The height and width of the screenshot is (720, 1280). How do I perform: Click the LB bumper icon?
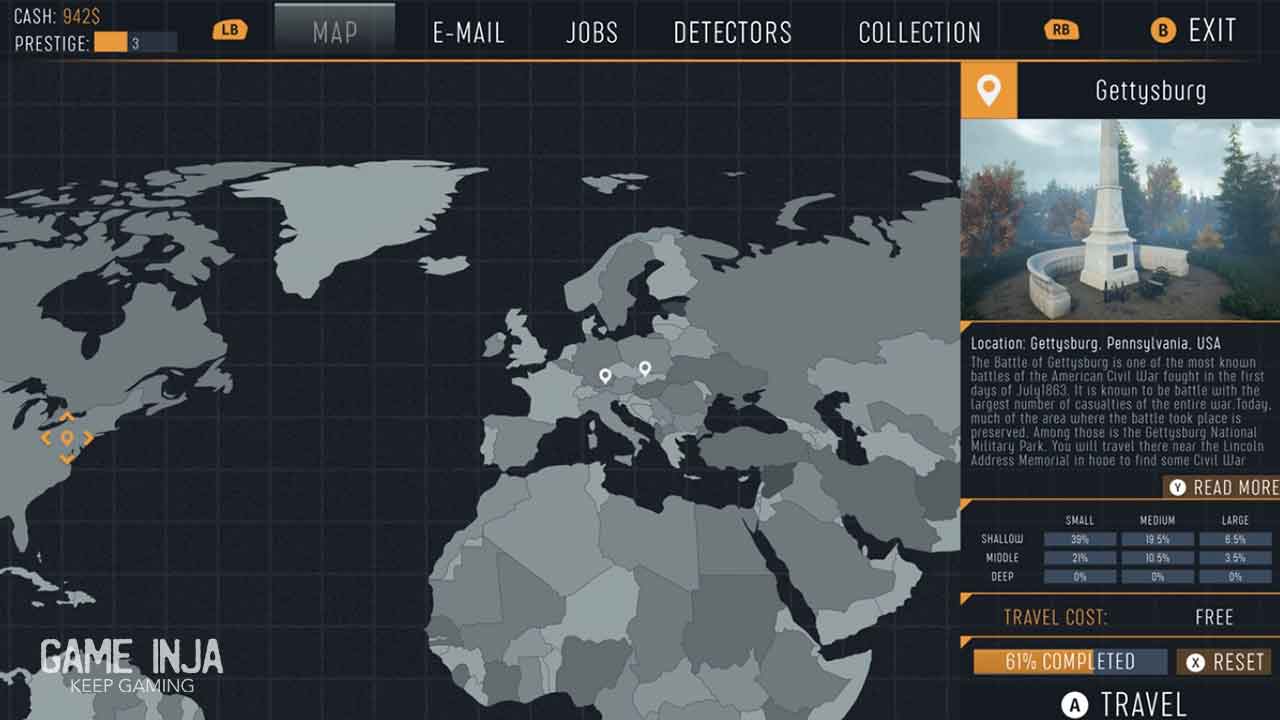point(230,30)
